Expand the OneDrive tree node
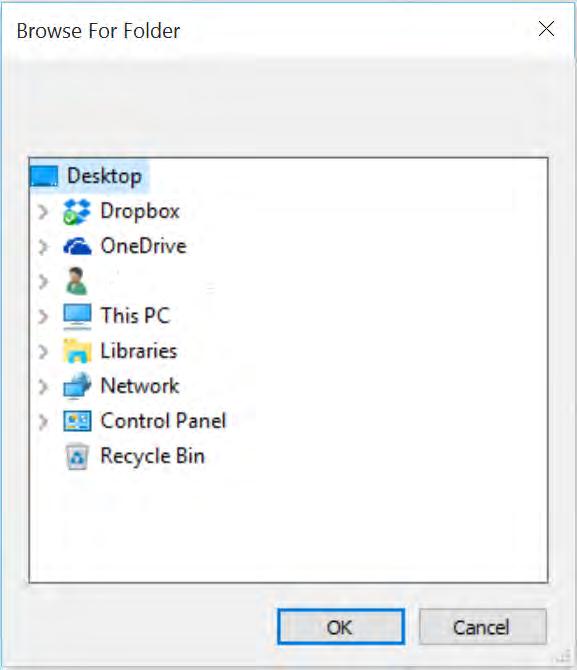 [x=43, y=247]
